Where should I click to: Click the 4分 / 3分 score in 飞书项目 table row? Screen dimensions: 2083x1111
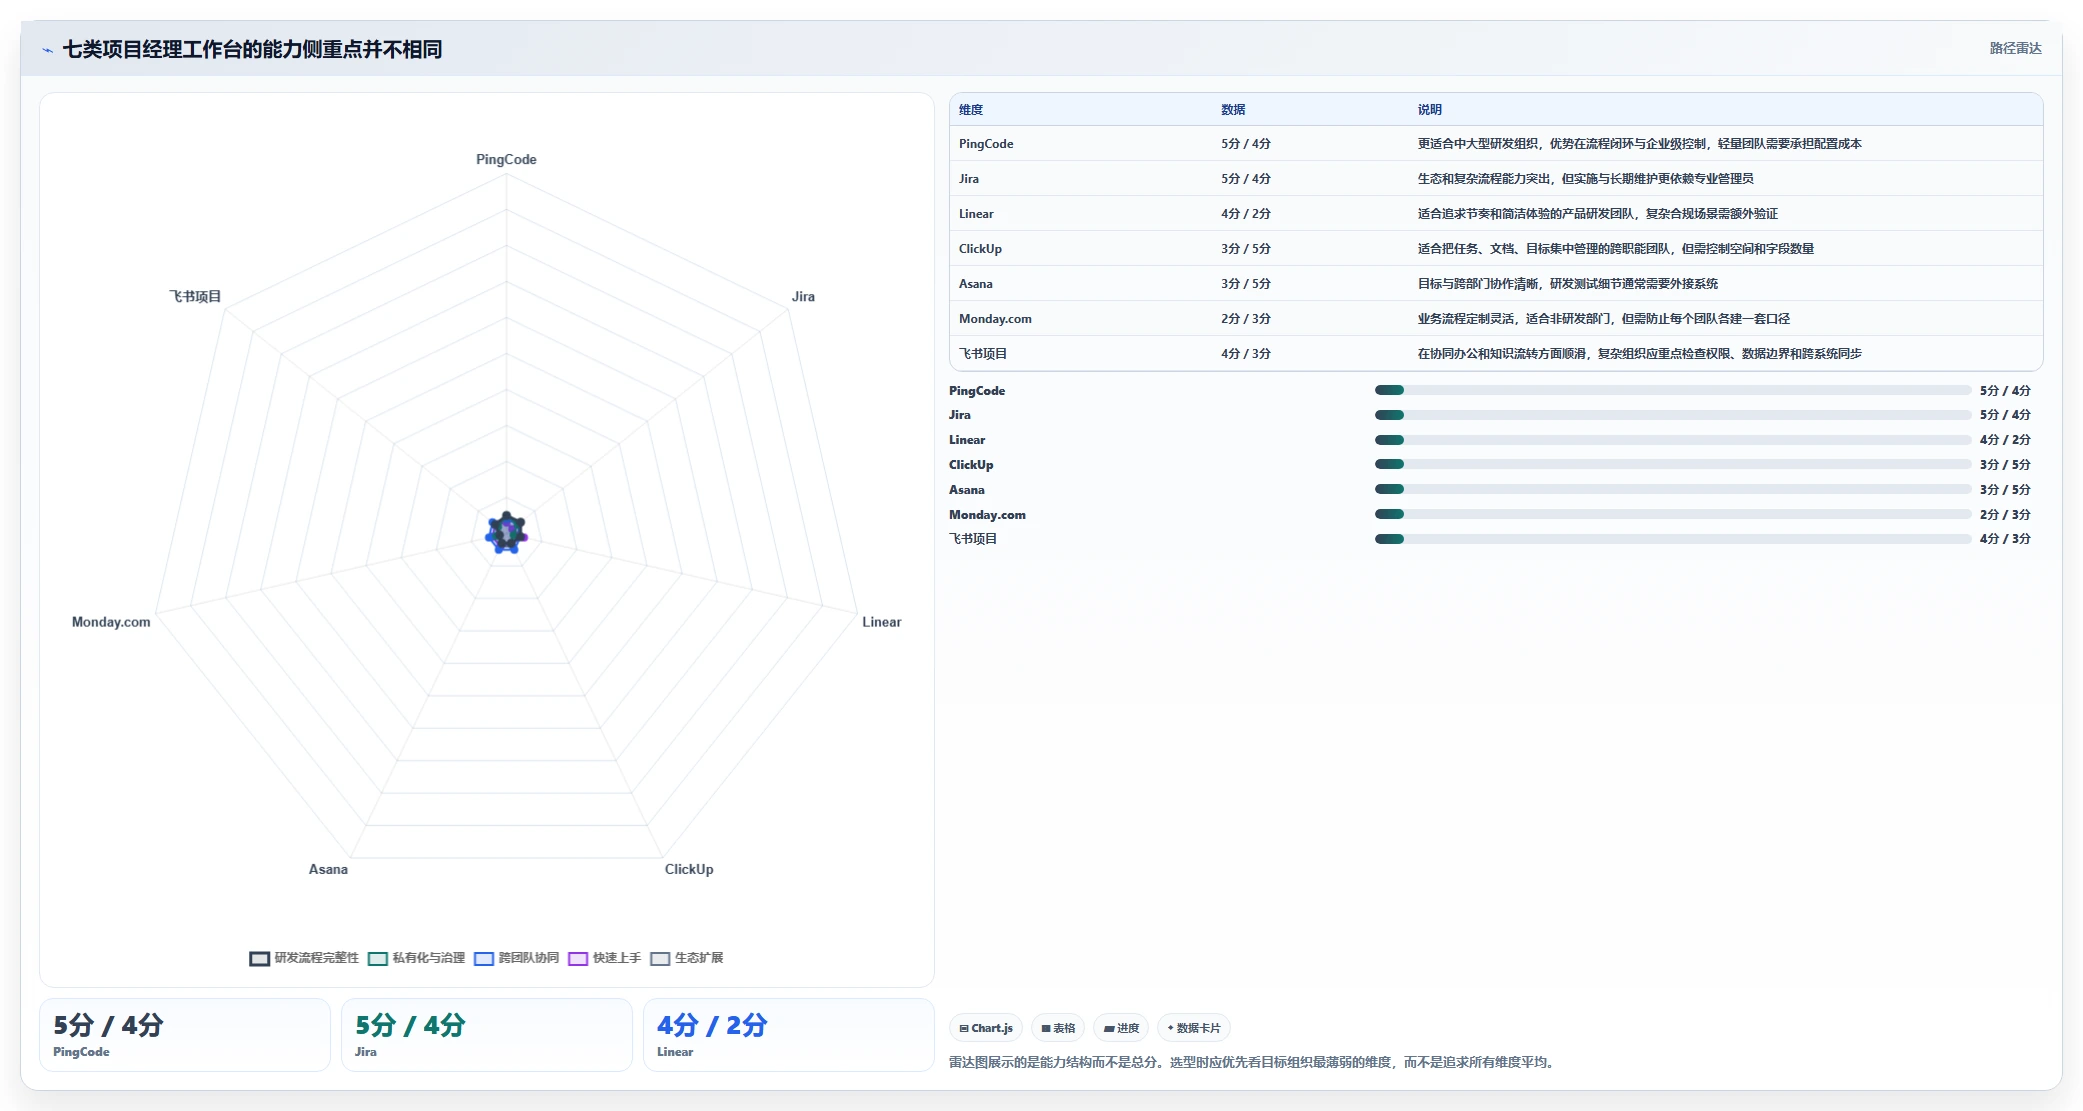(1246, 354)
